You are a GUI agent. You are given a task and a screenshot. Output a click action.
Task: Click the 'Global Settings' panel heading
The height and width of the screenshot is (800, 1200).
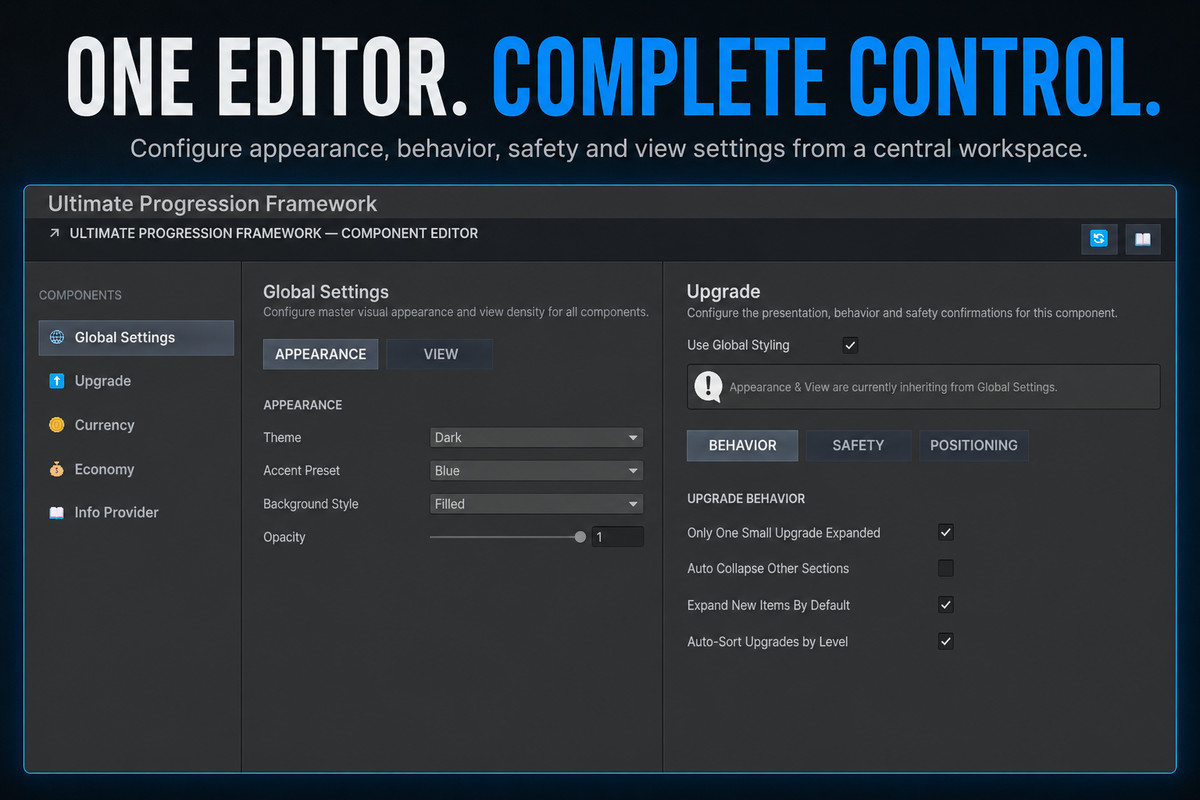click(326, 292)
